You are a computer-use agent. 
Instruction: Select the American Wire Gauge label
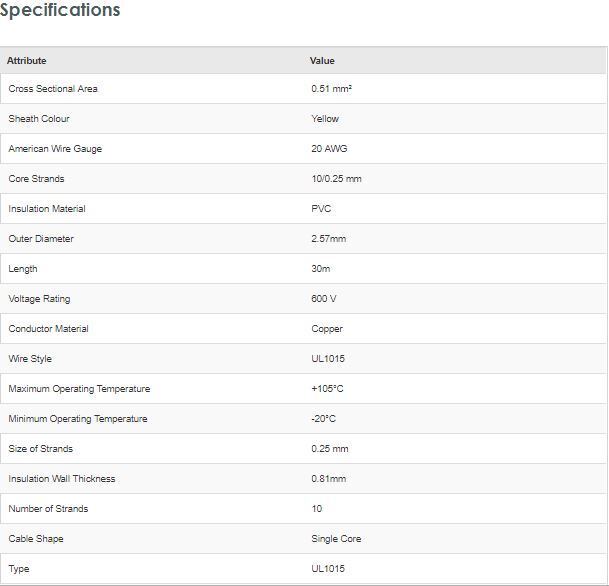[55, 149]
